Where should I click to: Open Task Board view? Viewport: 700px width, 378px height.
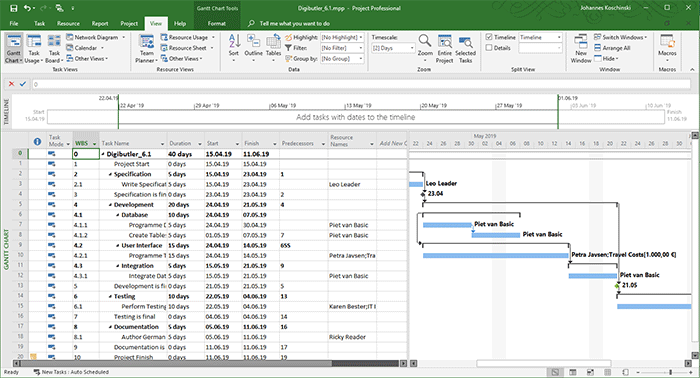click(54, 48)
